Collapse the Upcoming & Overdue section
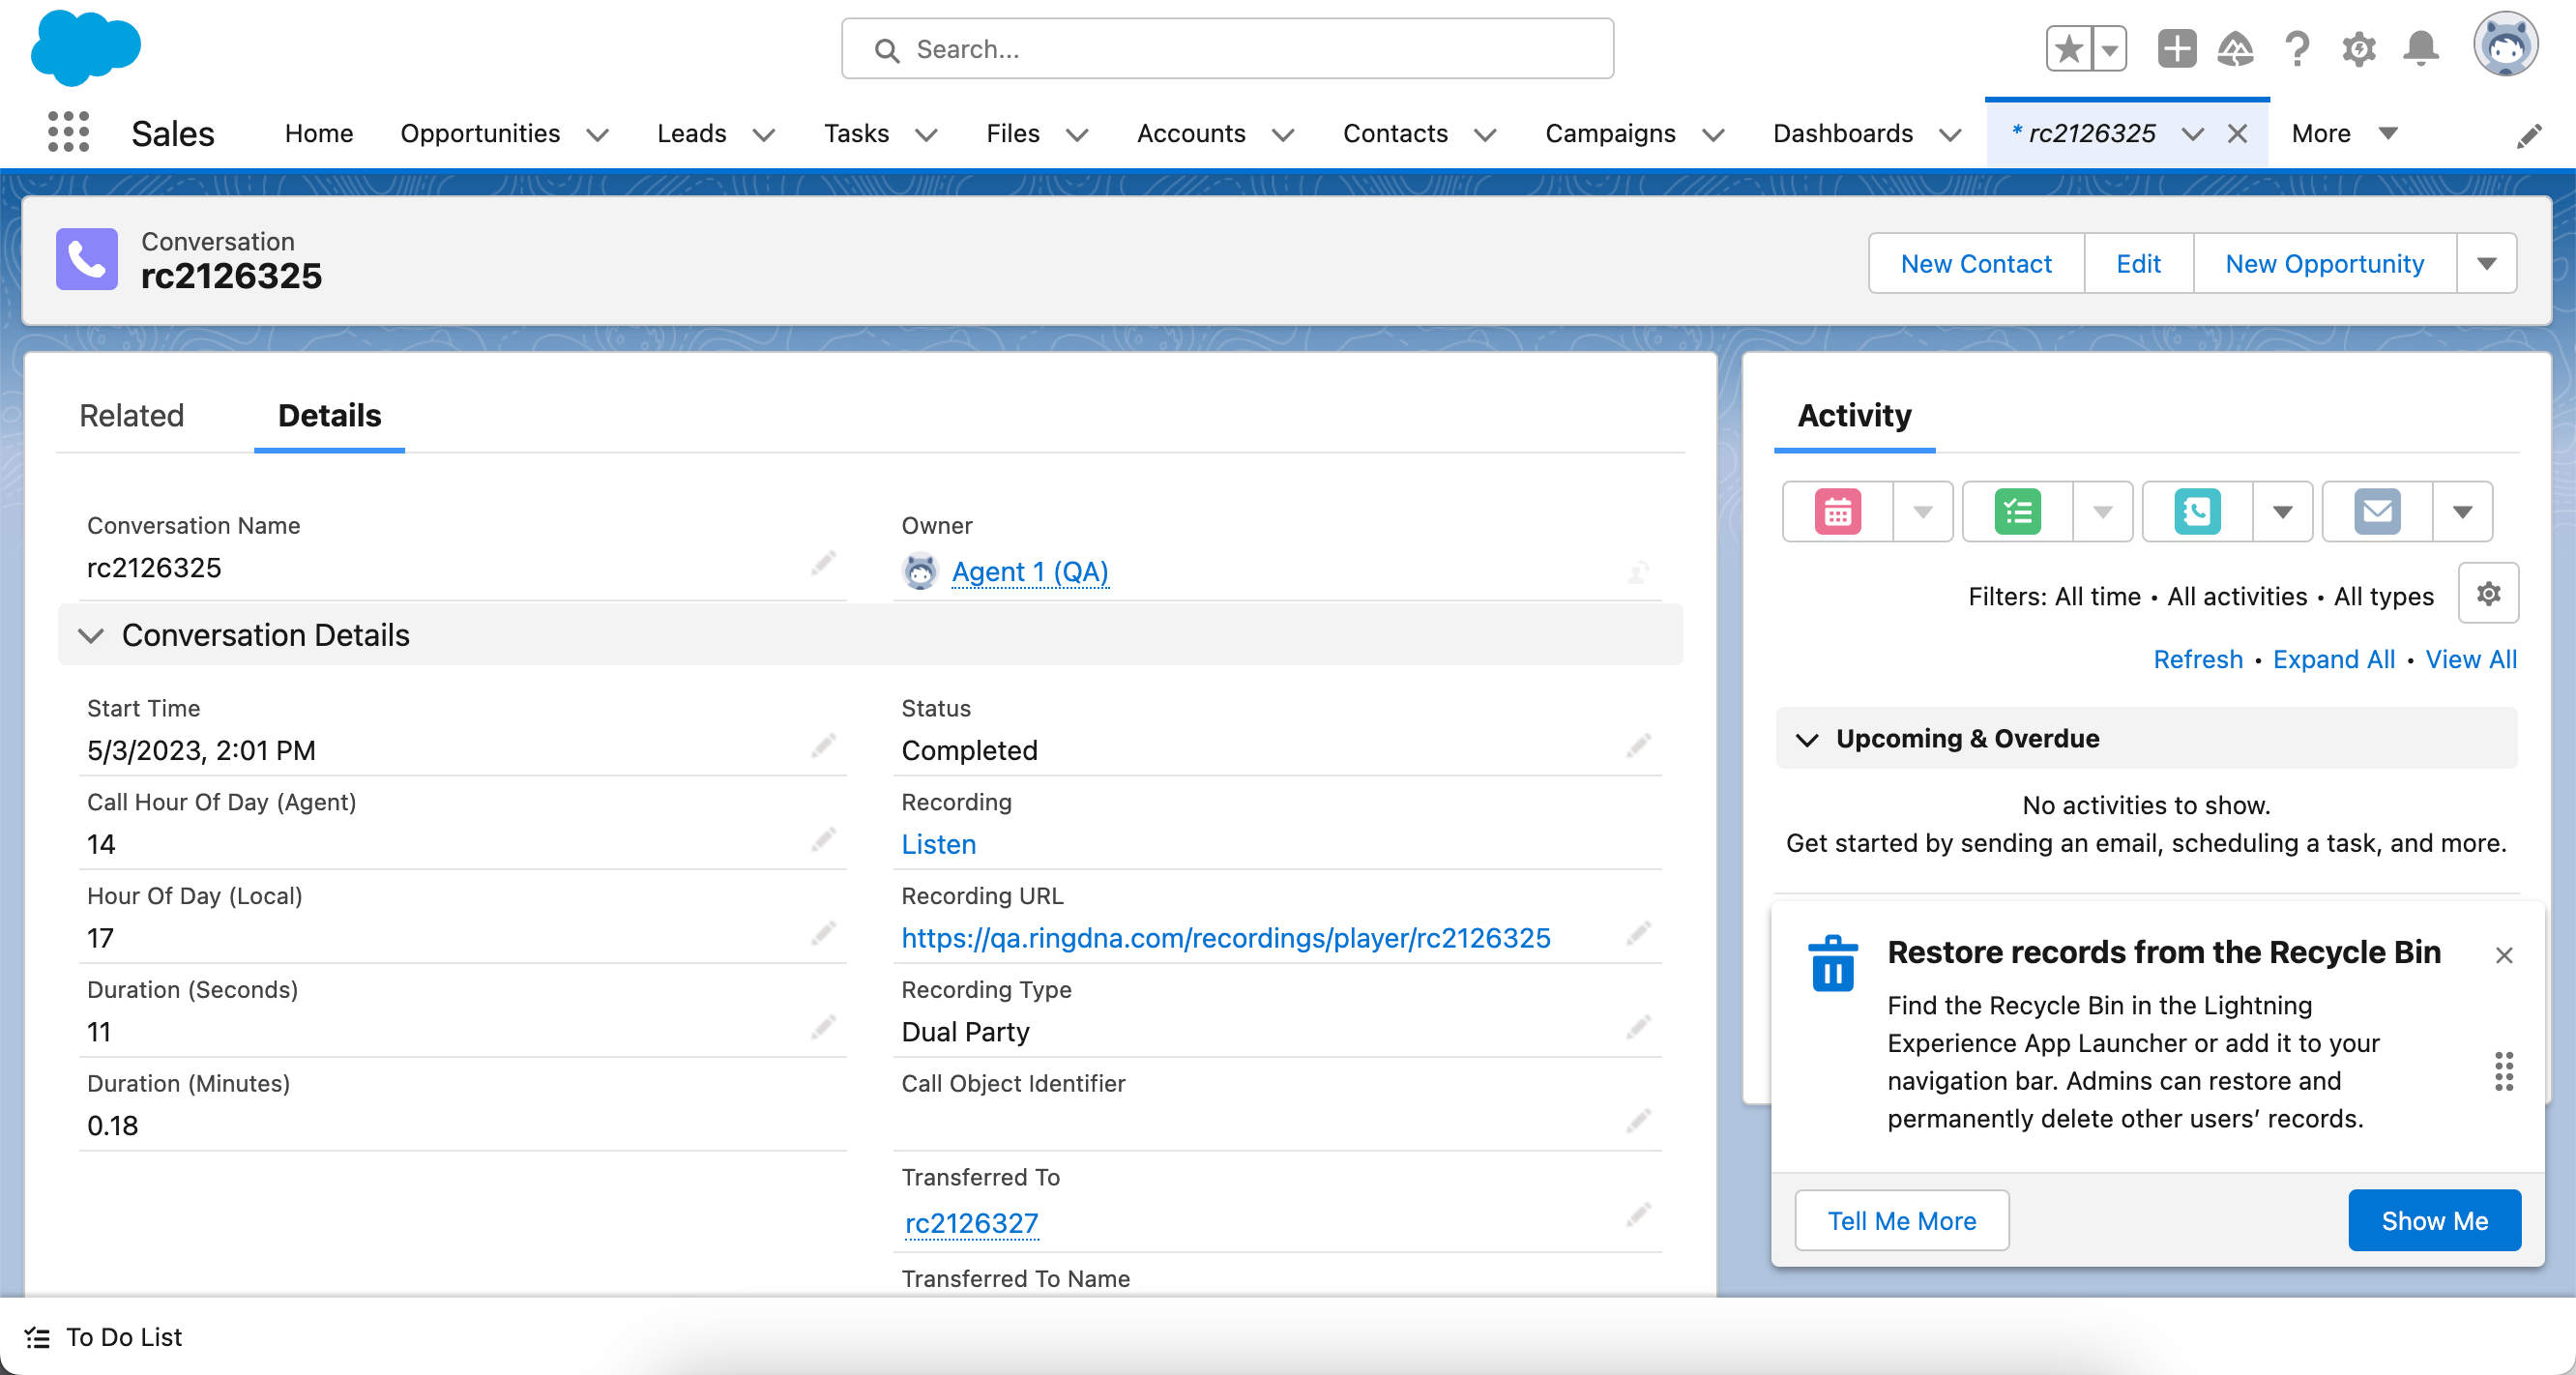 tap(1806, 740)
